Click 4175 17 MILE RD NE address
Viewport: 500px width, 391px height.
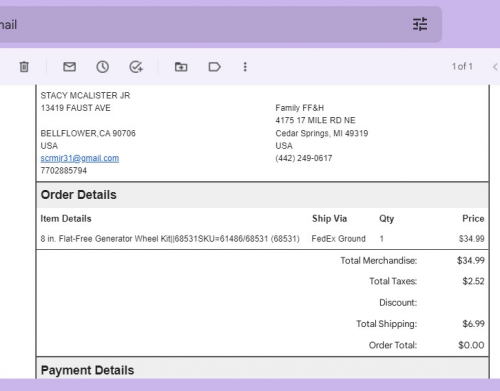coord(315,120)
